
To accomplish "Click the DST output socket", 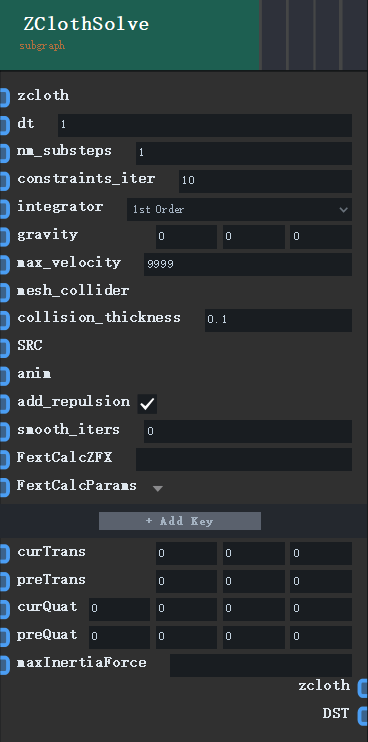I will [x=363, y=715].
